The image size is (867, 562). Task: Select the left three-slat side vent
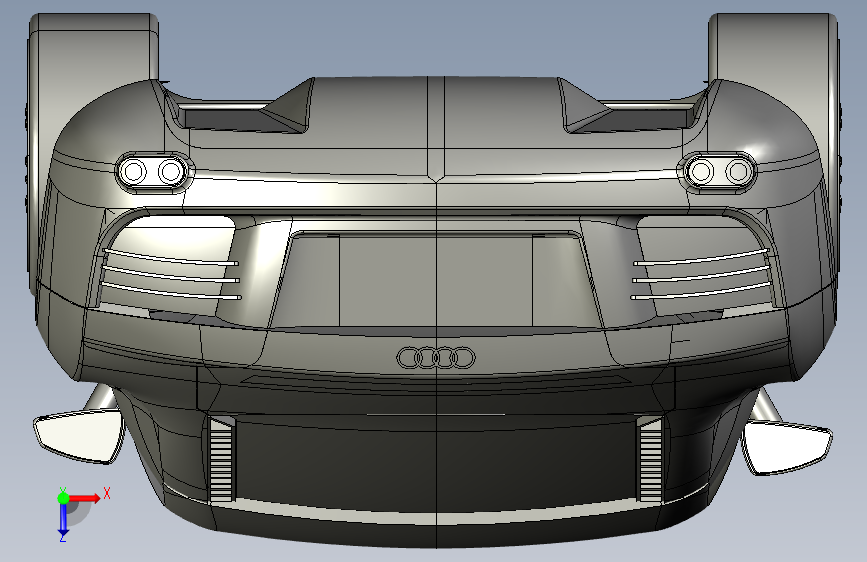pos(171,274)
